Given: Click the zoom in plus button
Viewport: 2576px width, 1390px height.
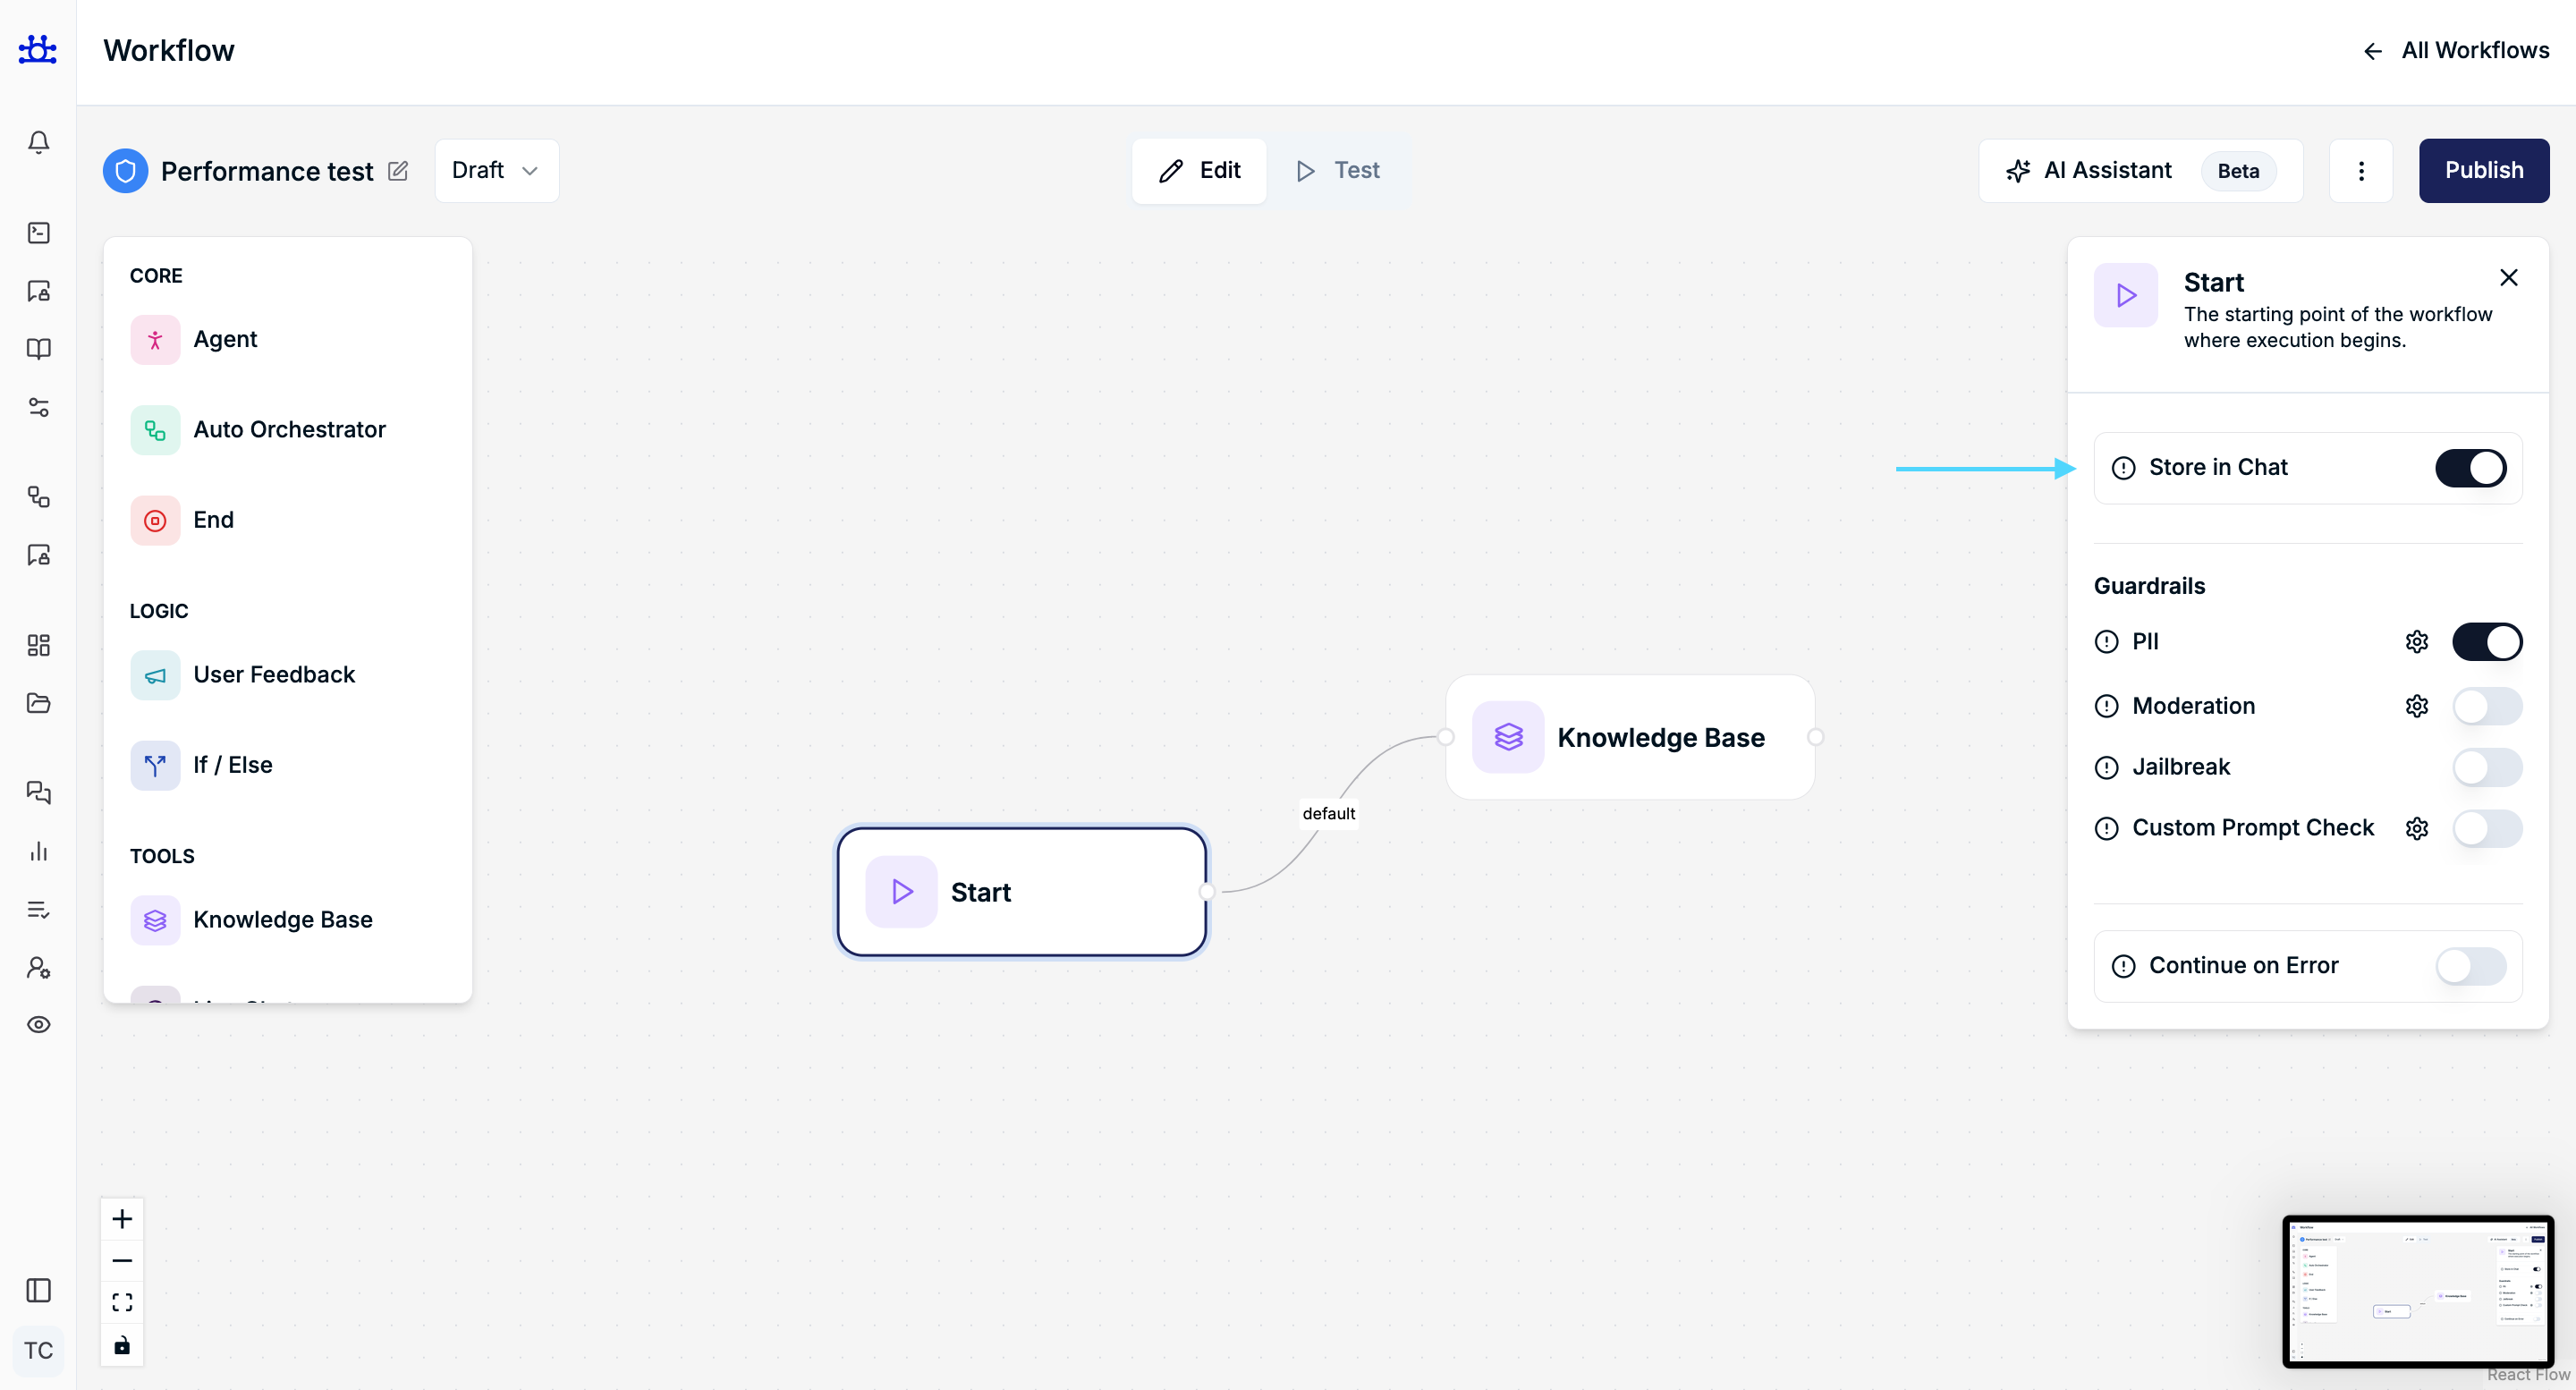Looking at the screenshot, I should 122,1219.
